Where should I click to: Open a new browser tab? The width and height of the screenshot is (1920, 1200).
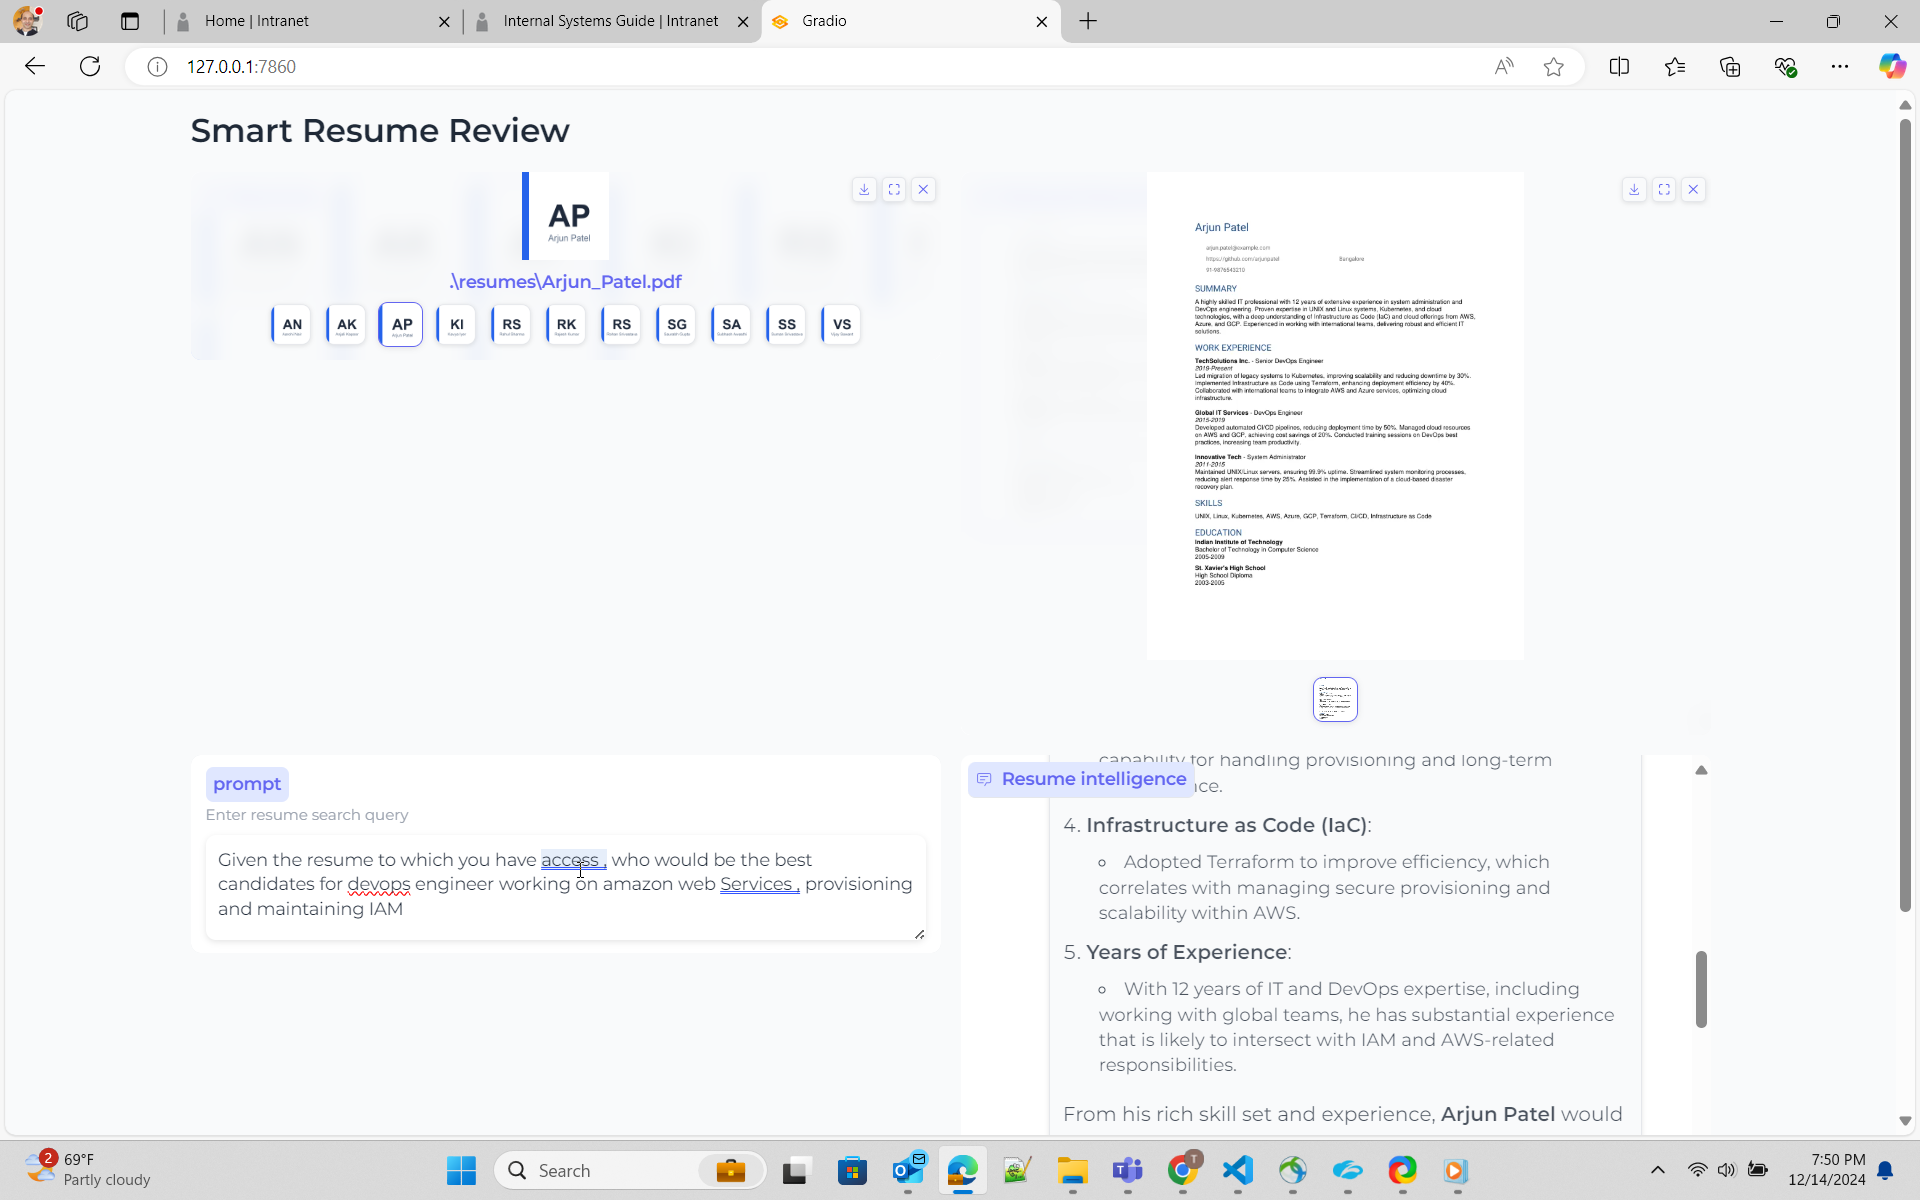pyautogui.click(x=1088, y=21)
